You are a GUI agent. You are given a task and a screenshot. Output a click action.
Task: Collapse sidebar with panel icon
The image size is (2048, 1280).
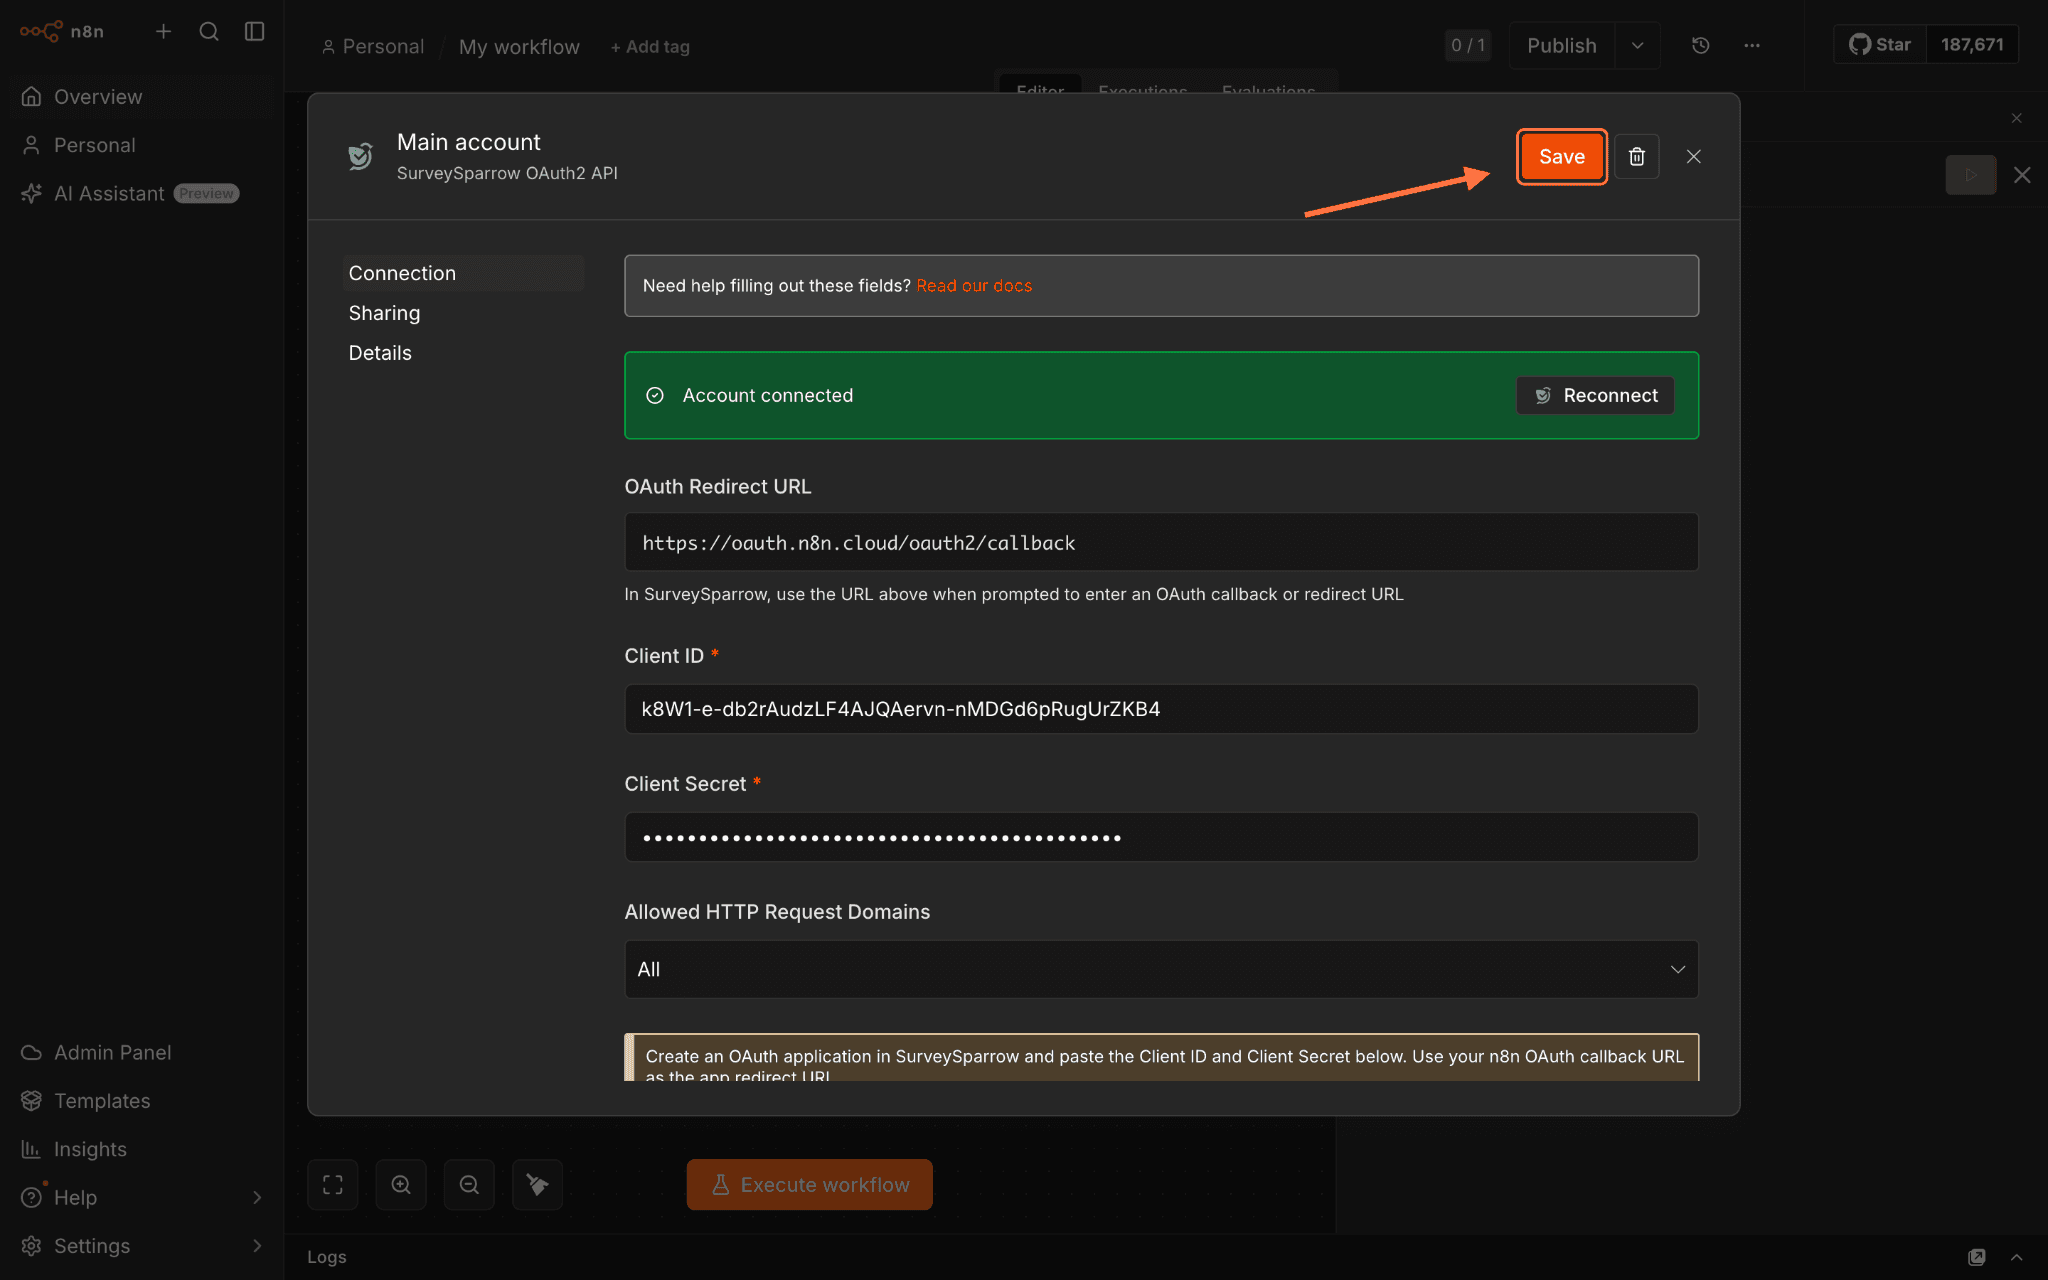(255, 31)
